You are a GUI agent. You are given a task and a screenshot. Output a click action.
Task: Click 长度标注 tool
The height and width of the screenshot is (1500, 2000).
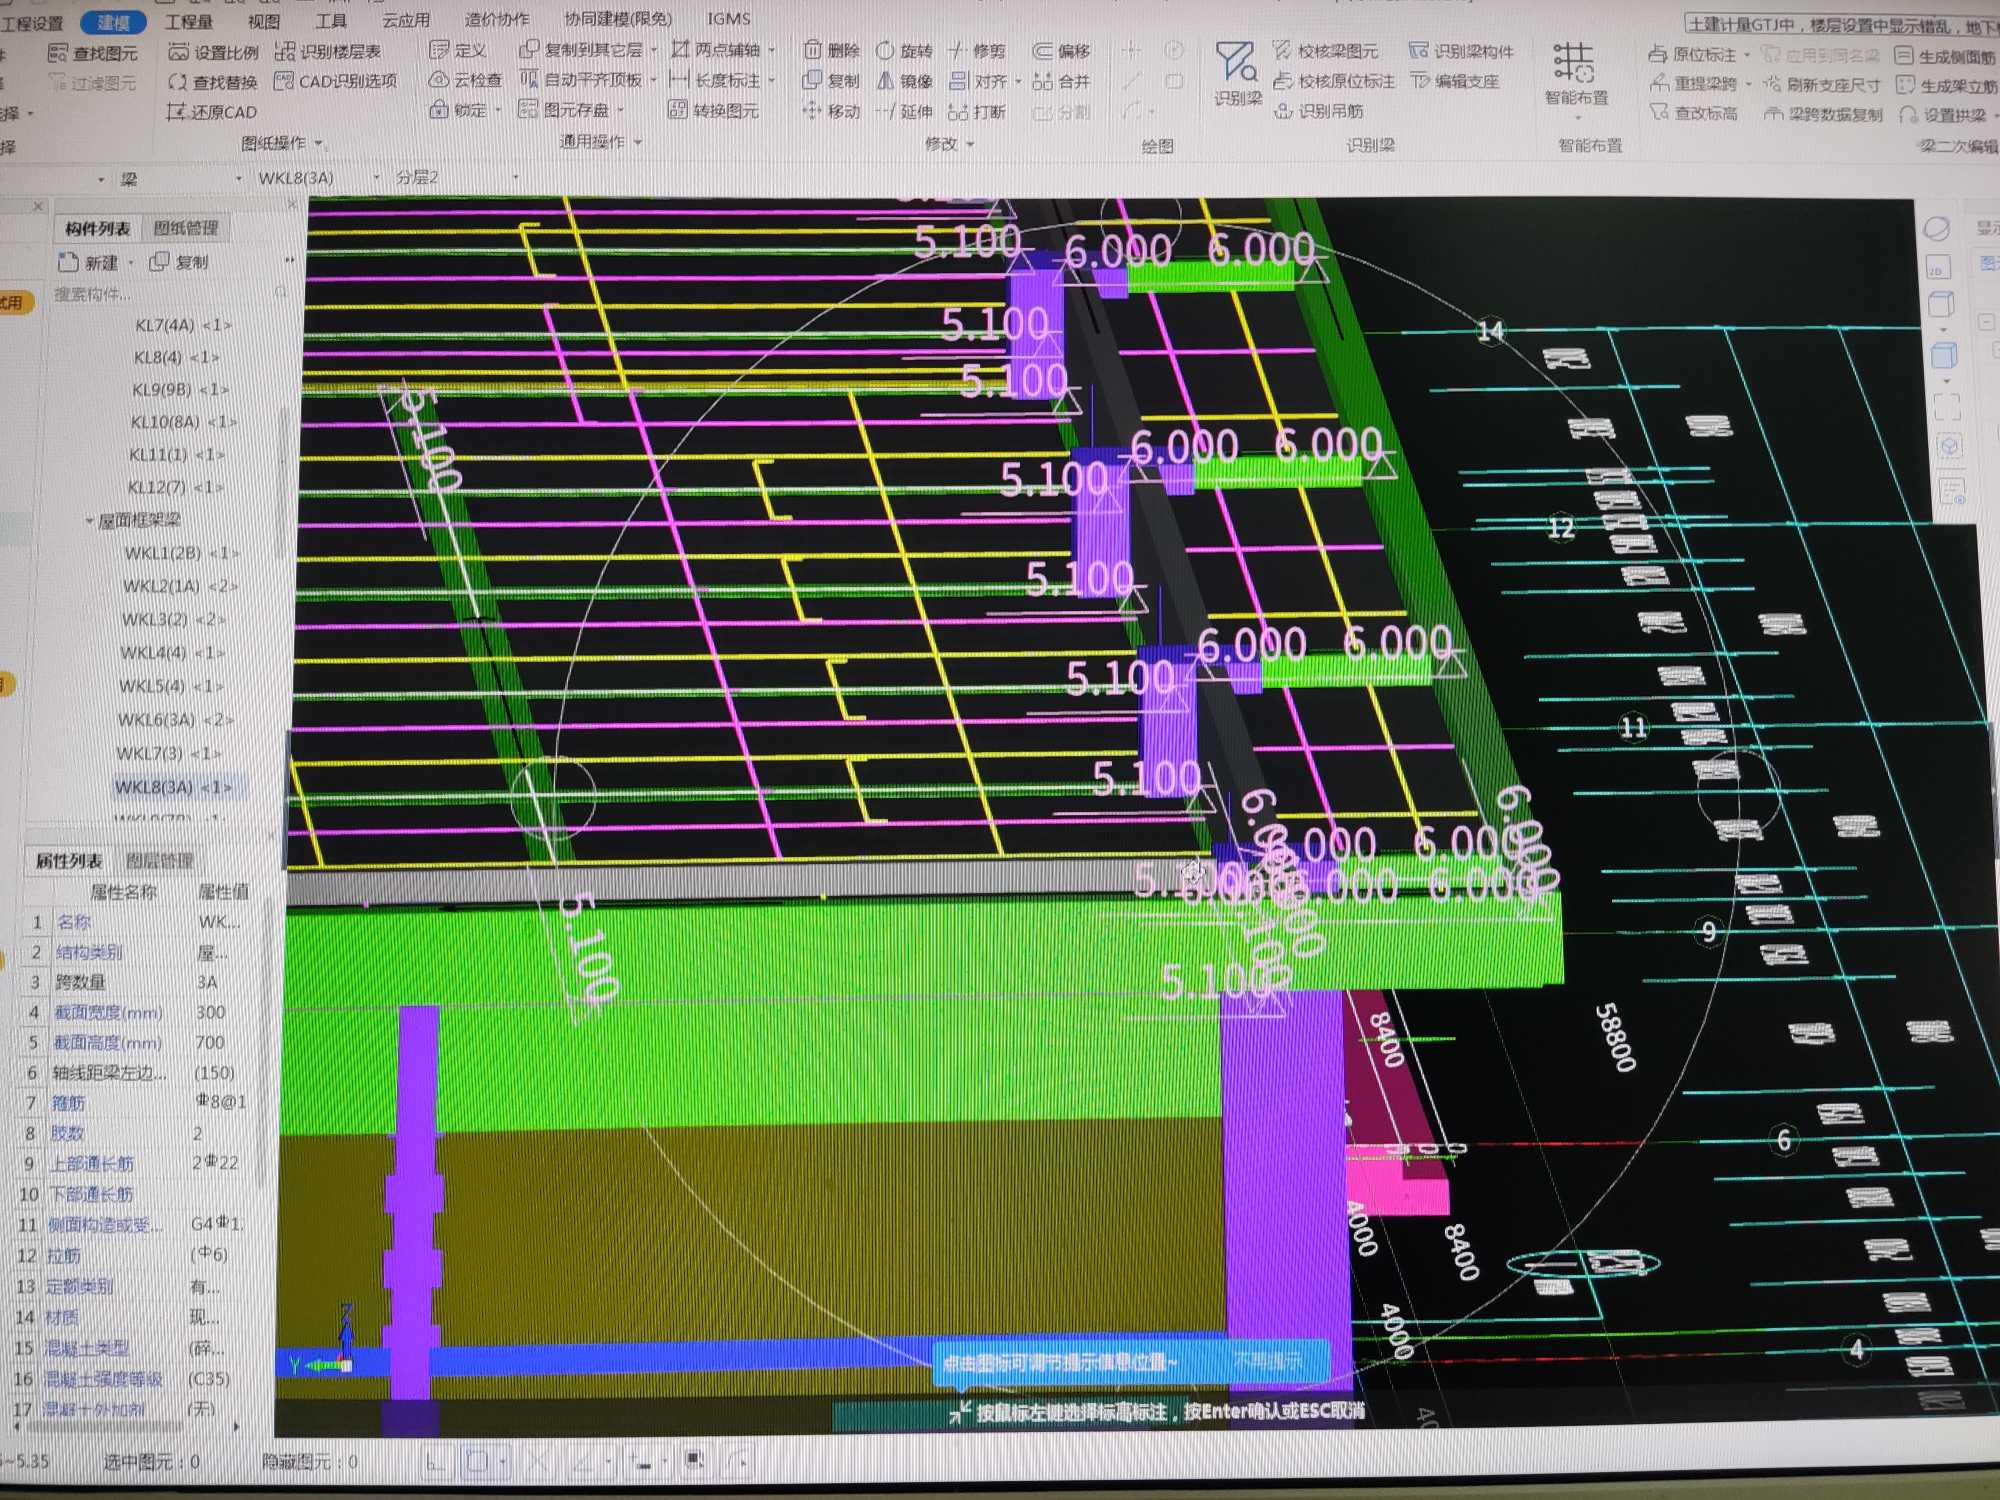716,80
